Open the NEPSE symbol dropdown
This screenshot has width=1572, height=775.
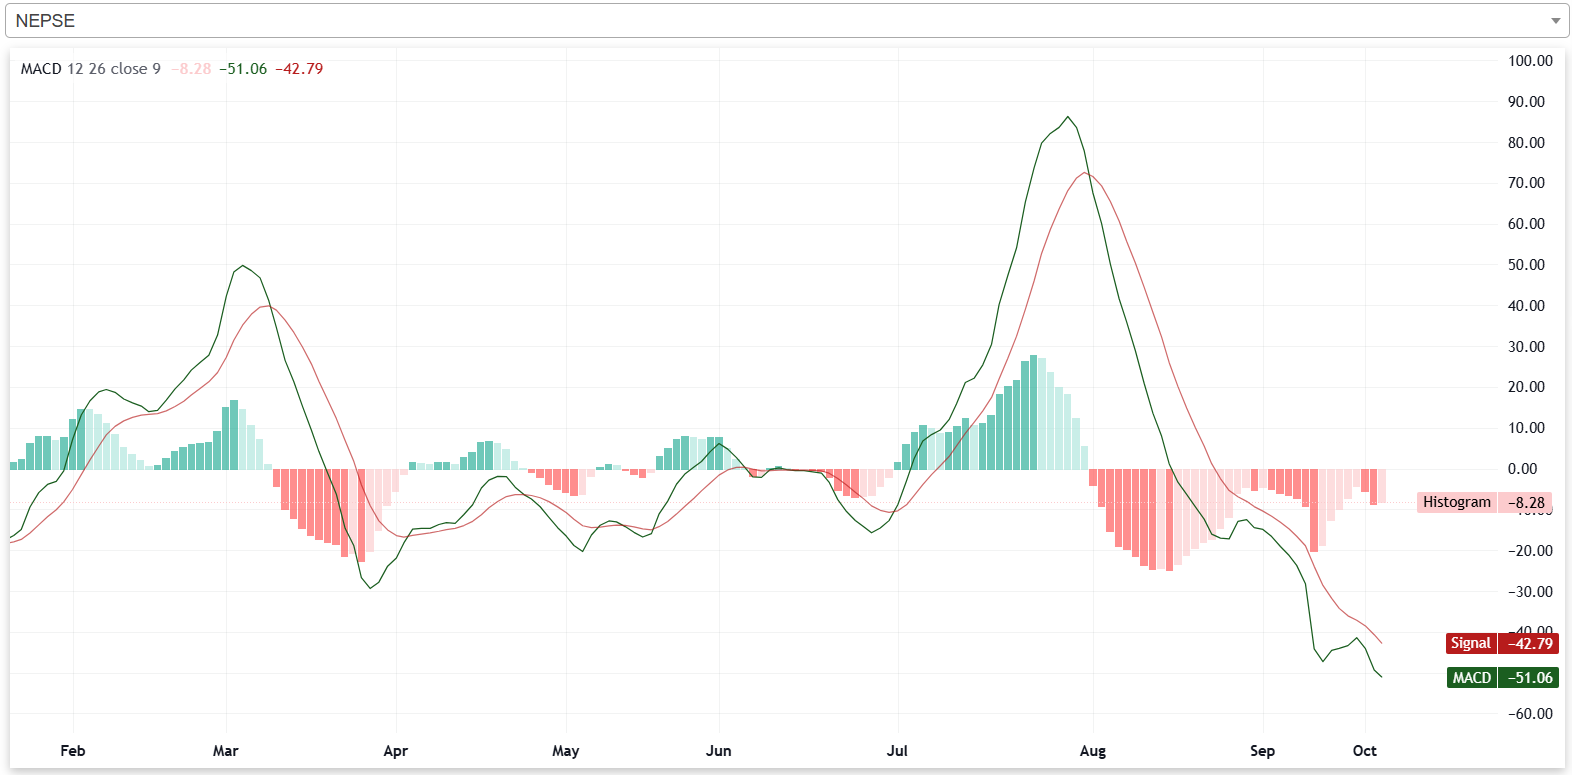780,21
